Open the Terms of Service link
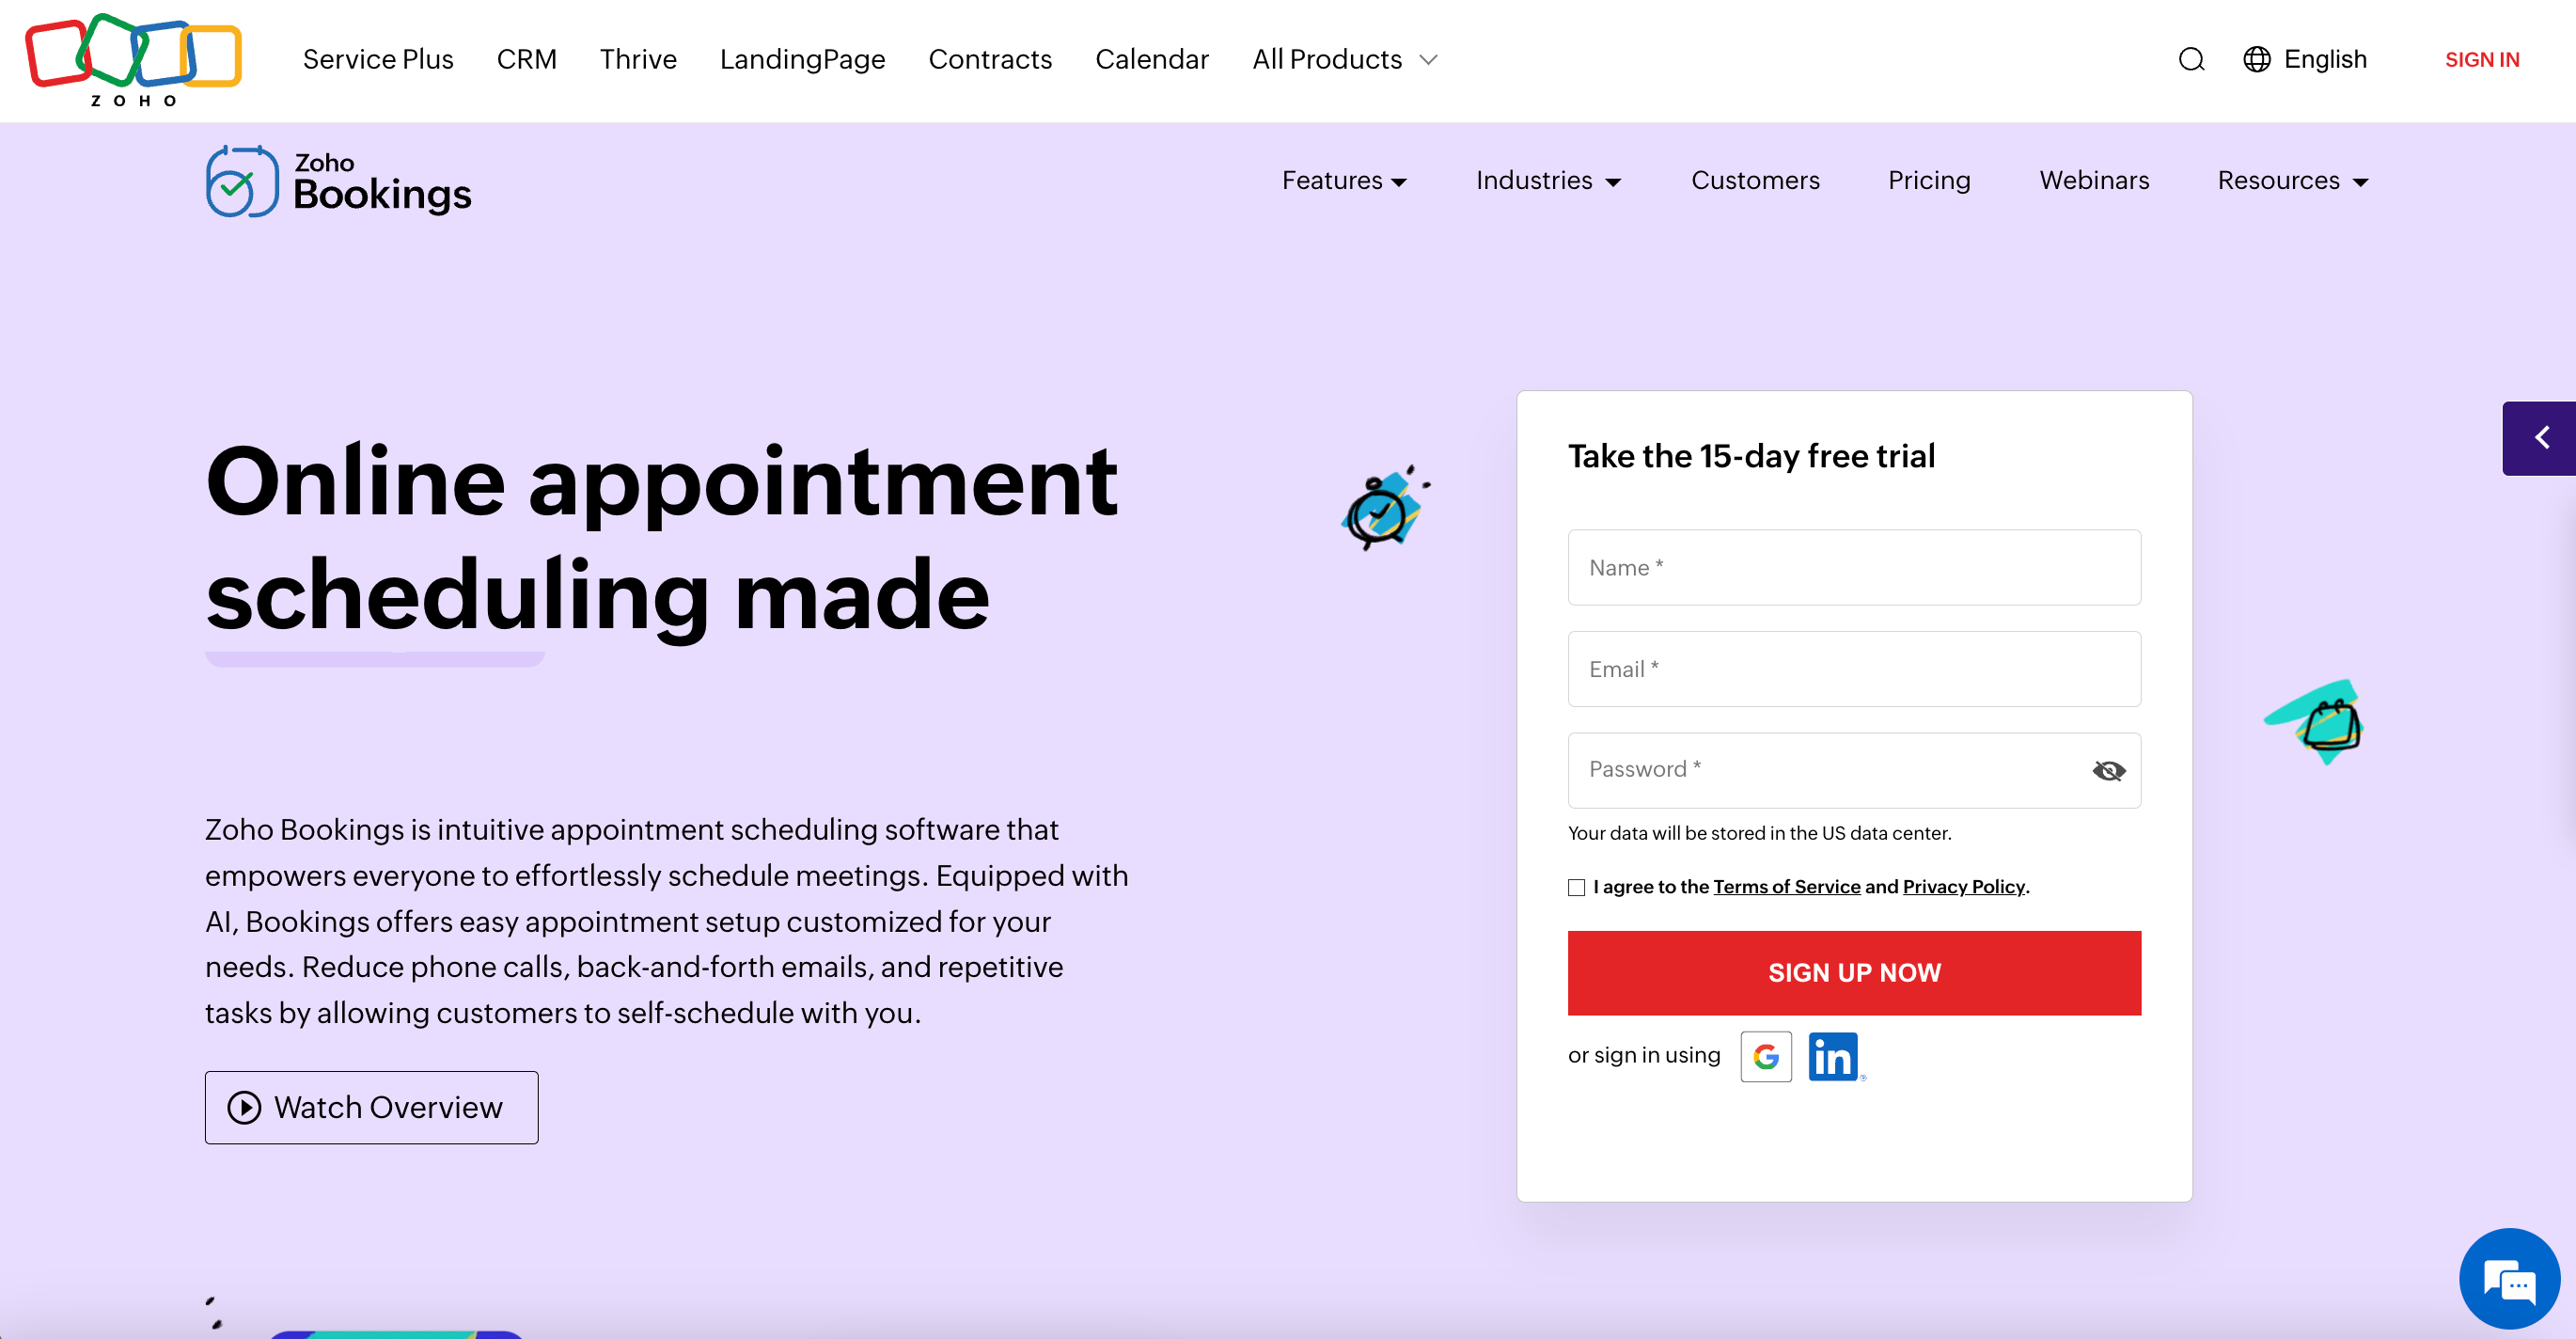 [1786, 887]
